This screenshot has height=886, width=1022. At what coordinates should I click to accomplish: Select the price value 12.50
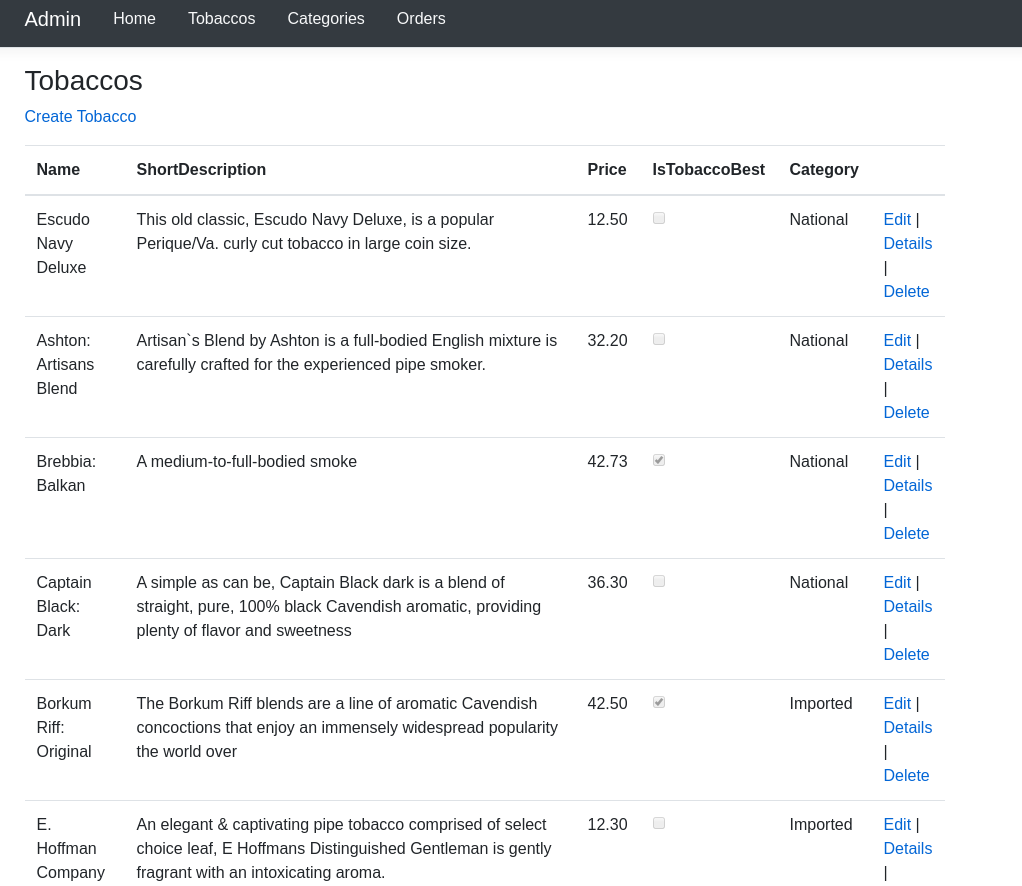tap(607, 219)
